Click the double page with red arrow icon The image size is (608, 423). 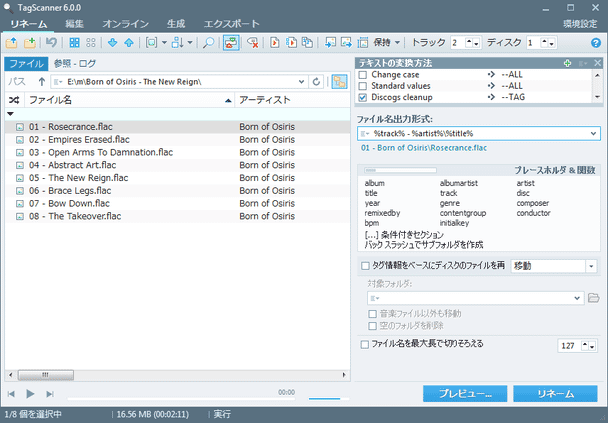[291, 43]
